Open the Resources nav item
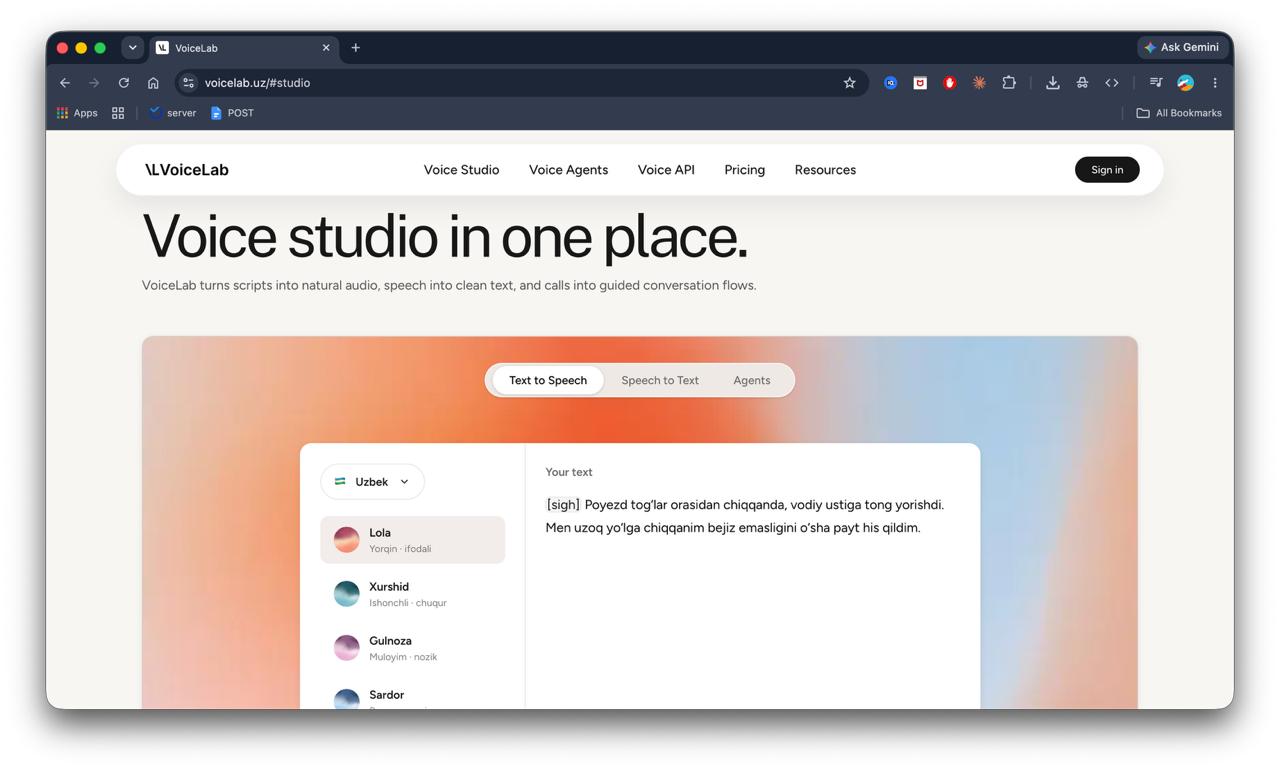The width and height of the screenshot is (1280, 770). click(825, 170)
